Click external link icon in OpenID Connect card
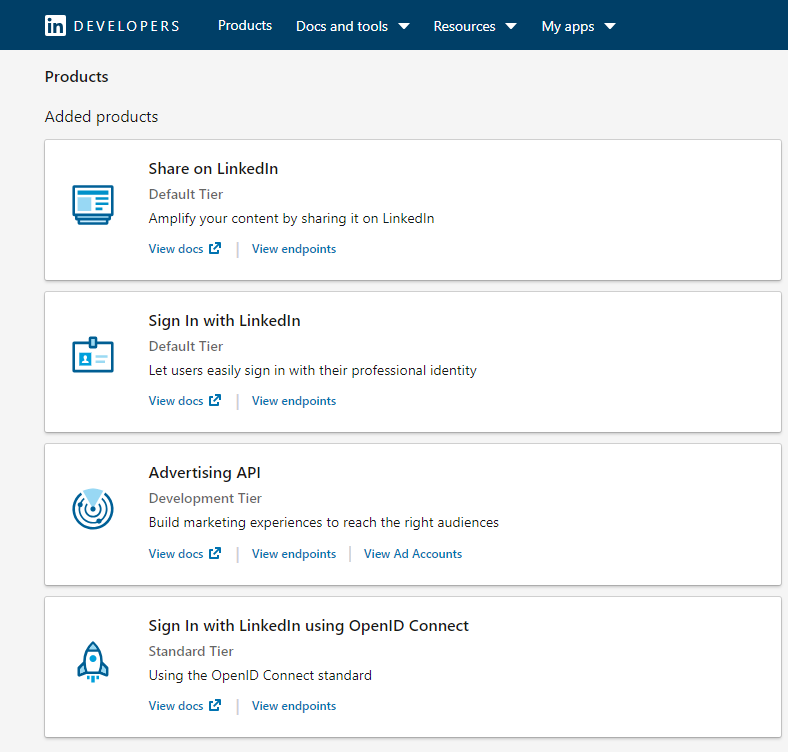This screenshot has width=788, height=752. [215, 705]
